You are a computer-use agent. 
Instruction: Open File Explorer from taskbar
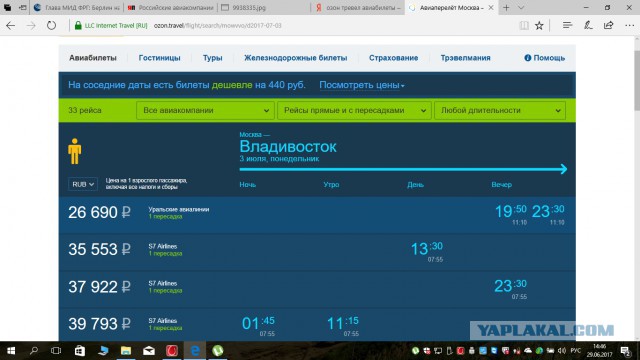pos(126,351)
